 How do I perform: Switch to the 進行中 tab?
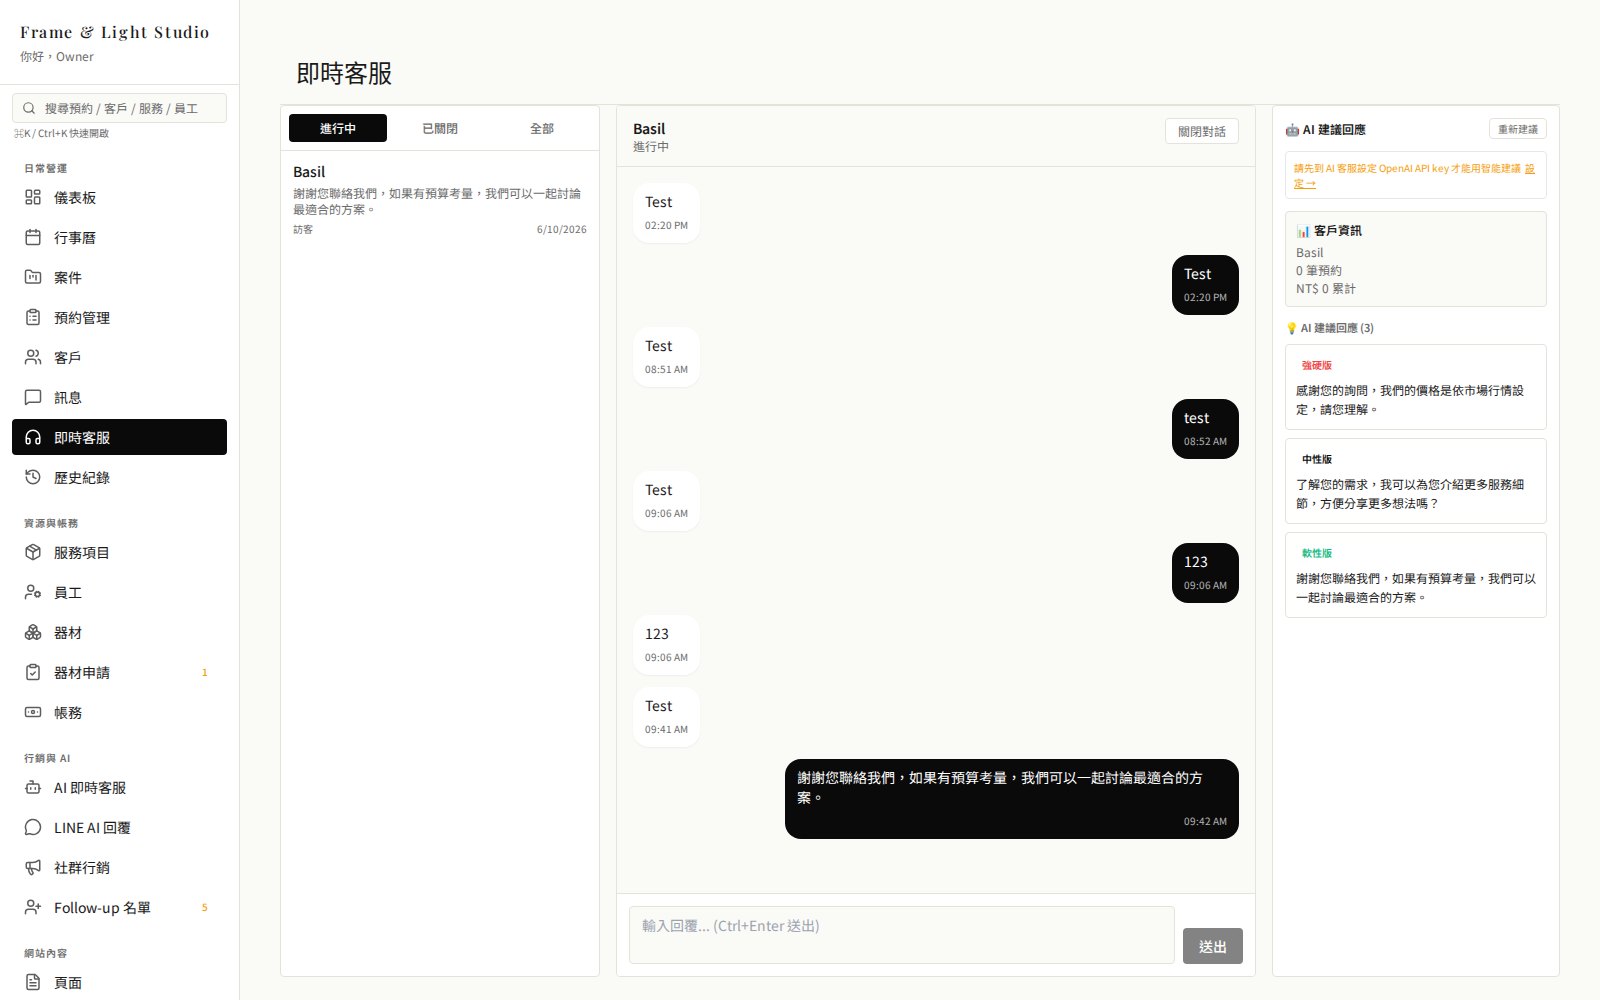click(x=338, y=128)
